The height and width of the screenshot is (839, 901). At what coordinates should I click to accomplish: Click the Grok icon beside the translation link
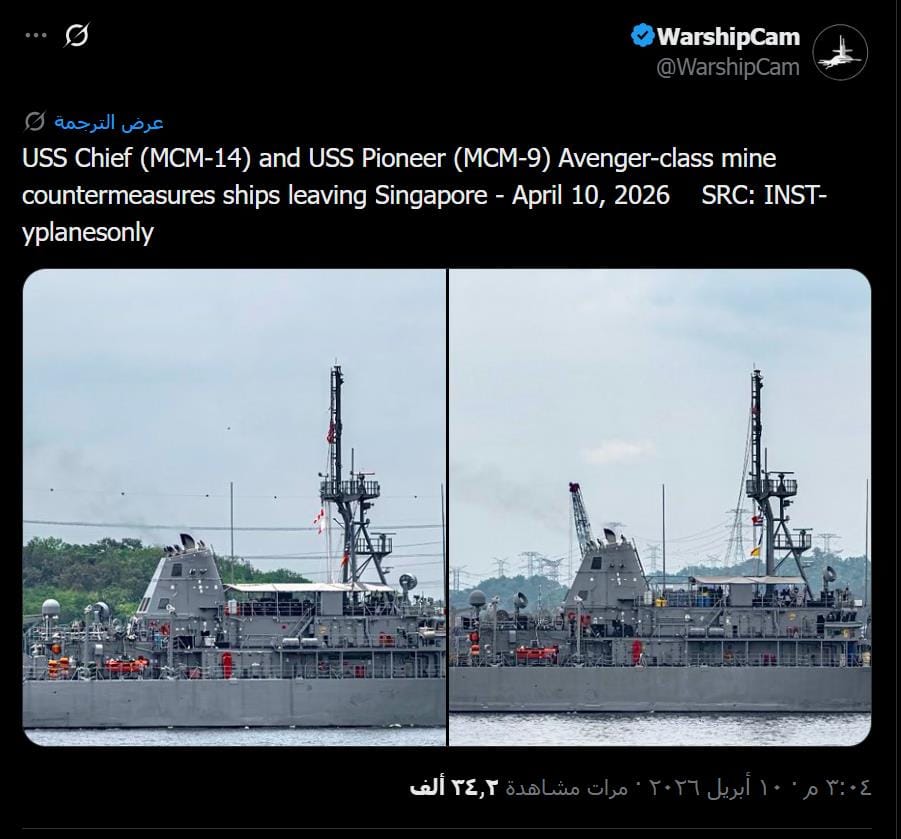click(x=34, y=122)
